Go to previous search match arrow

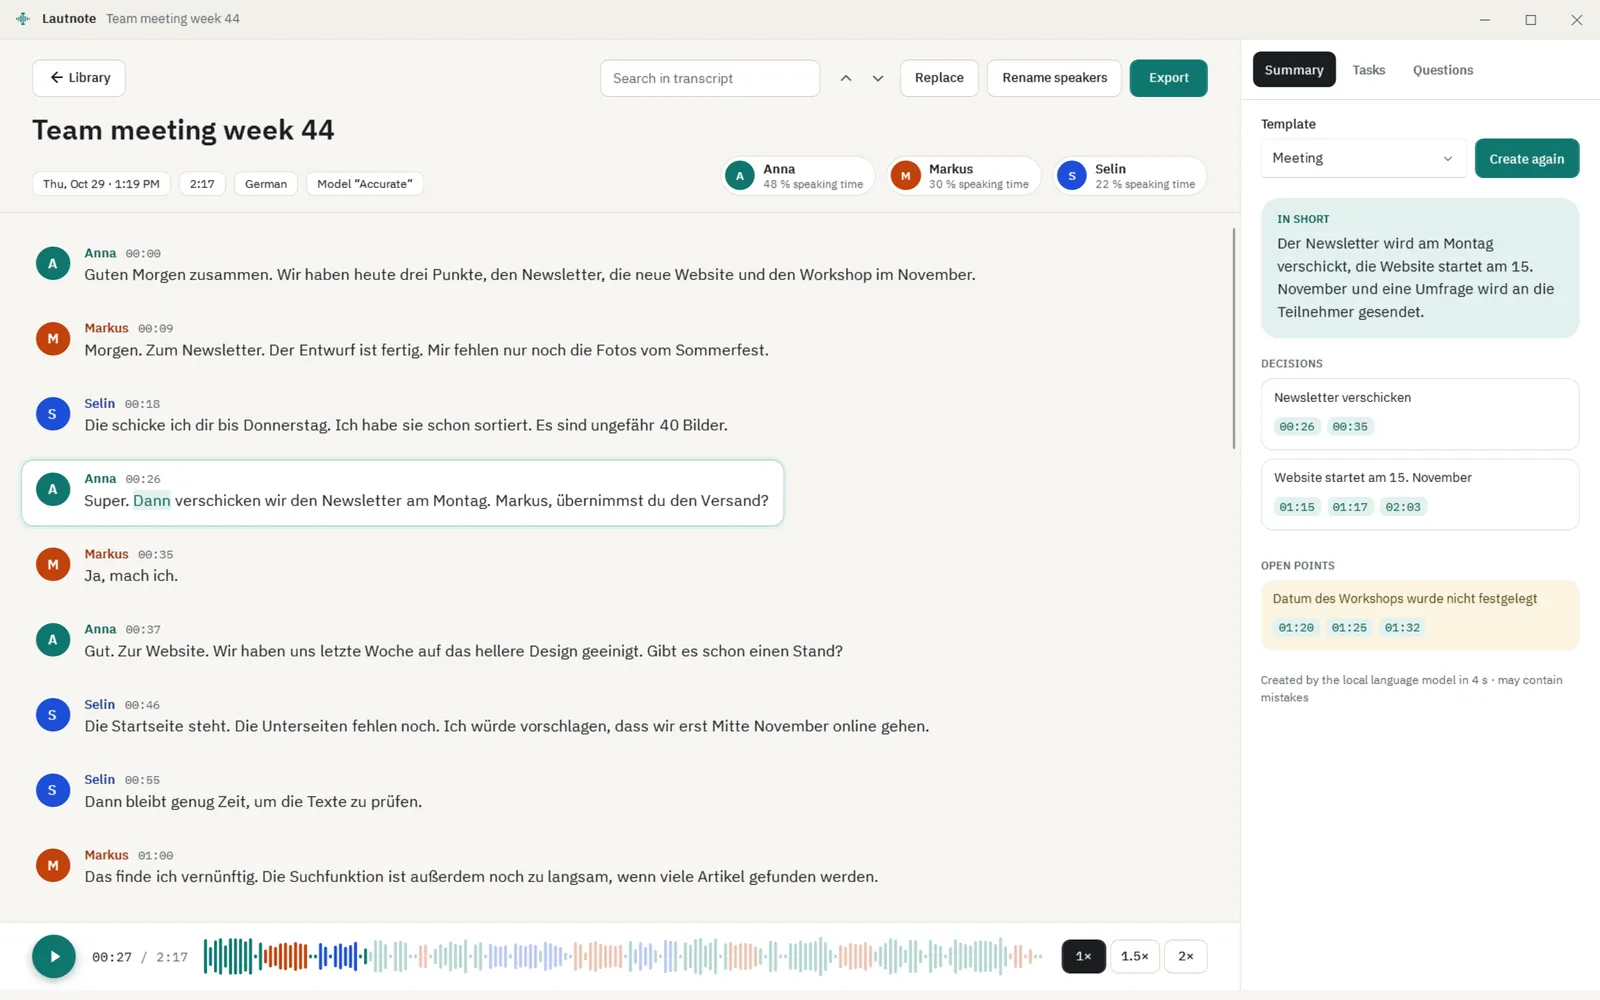click(x=846, y=78)
